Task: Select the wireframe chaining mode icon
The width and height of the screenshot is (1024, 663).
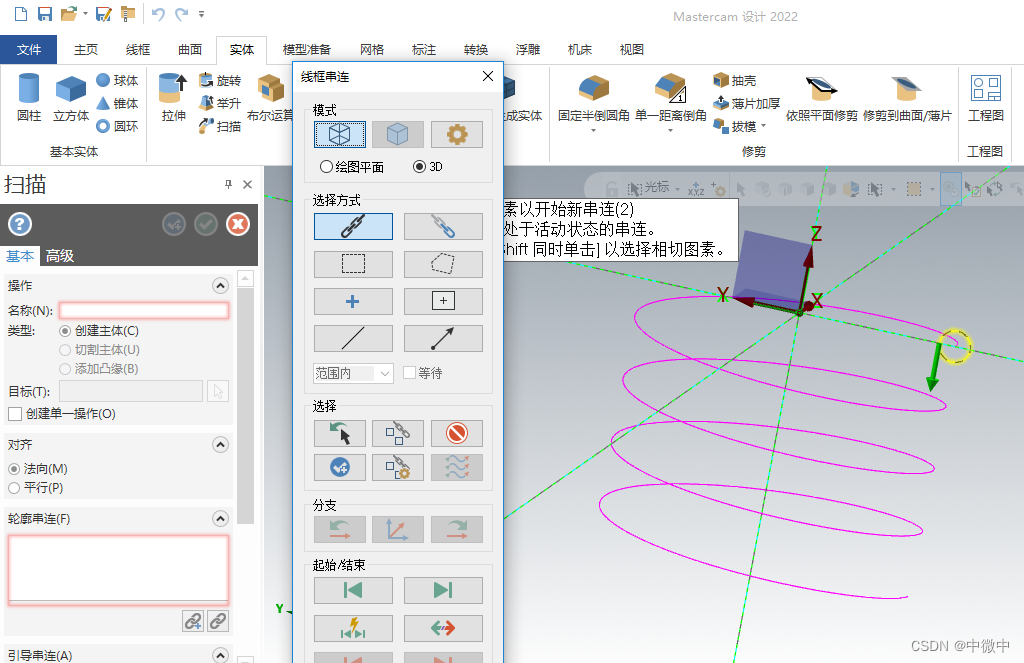Action: point(340,135)
